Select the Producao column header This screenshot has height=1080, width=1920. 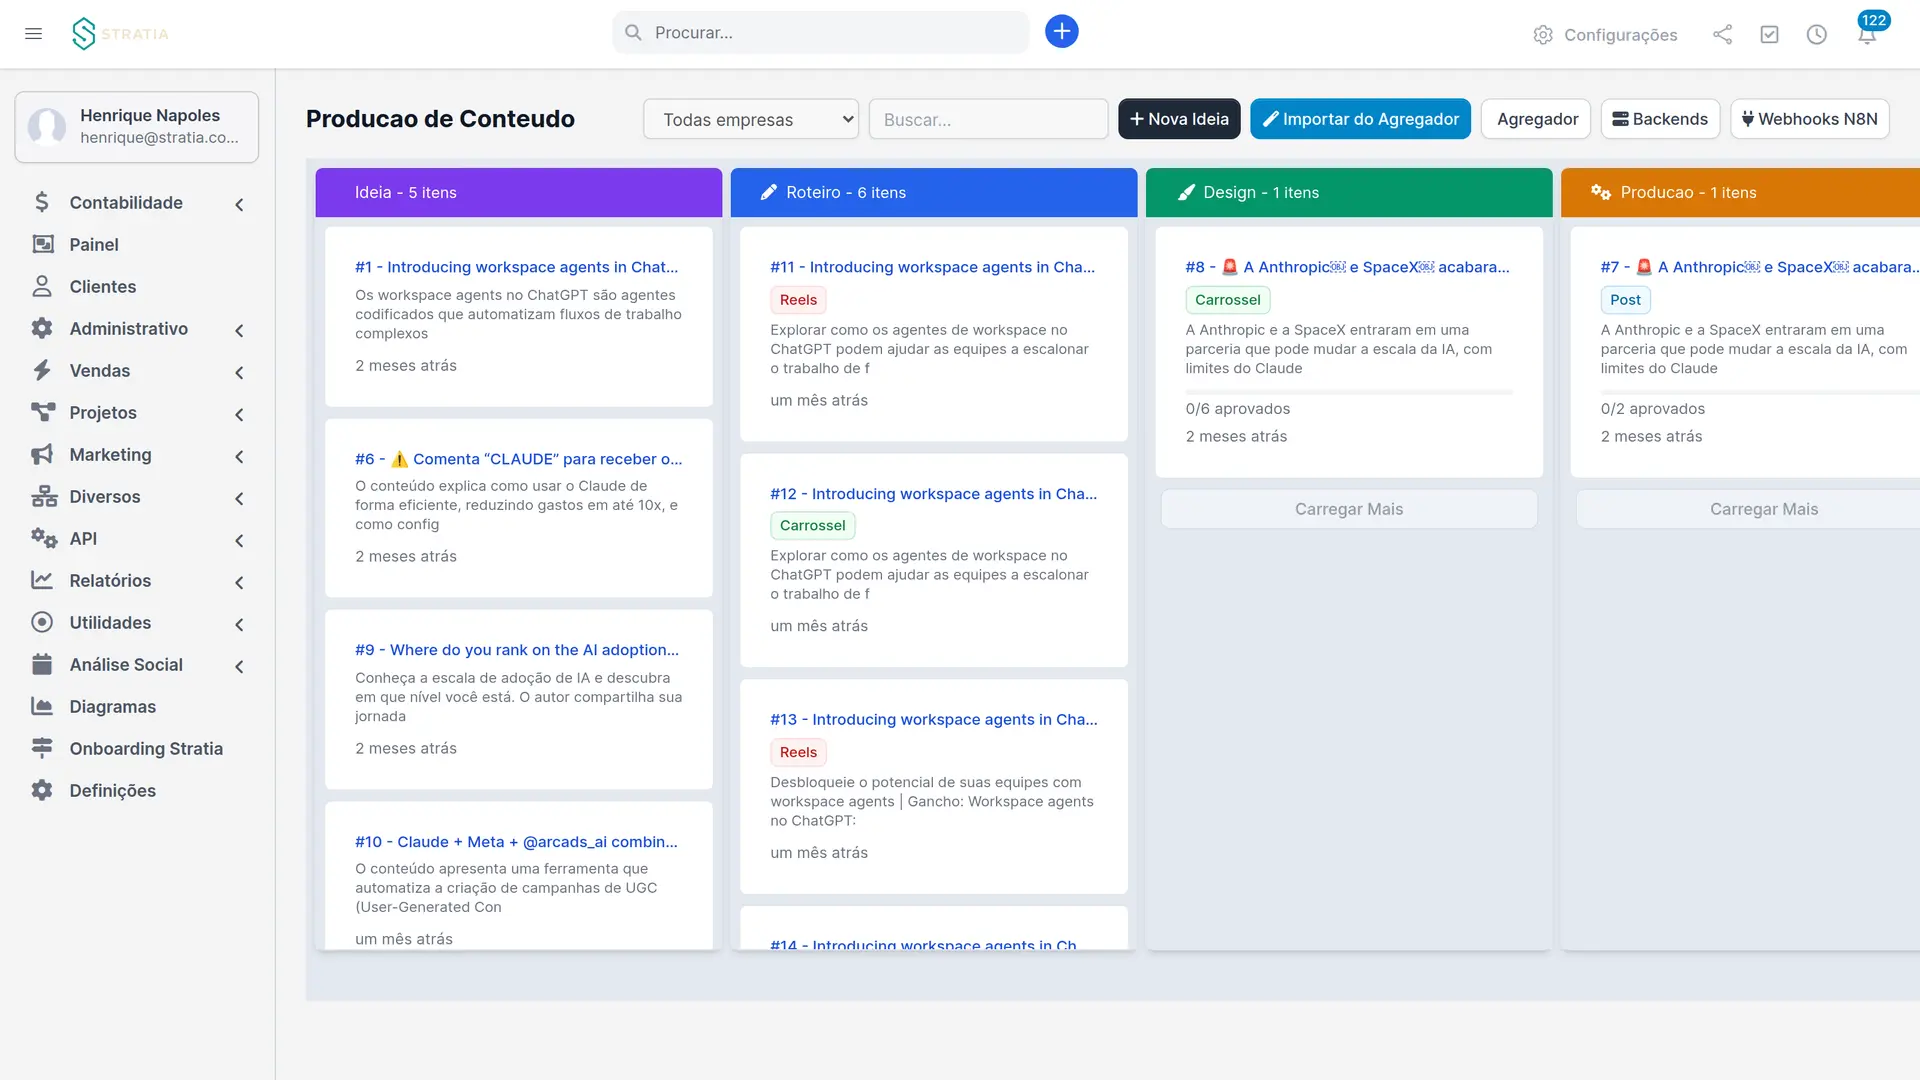click(x=1740, y=193)
